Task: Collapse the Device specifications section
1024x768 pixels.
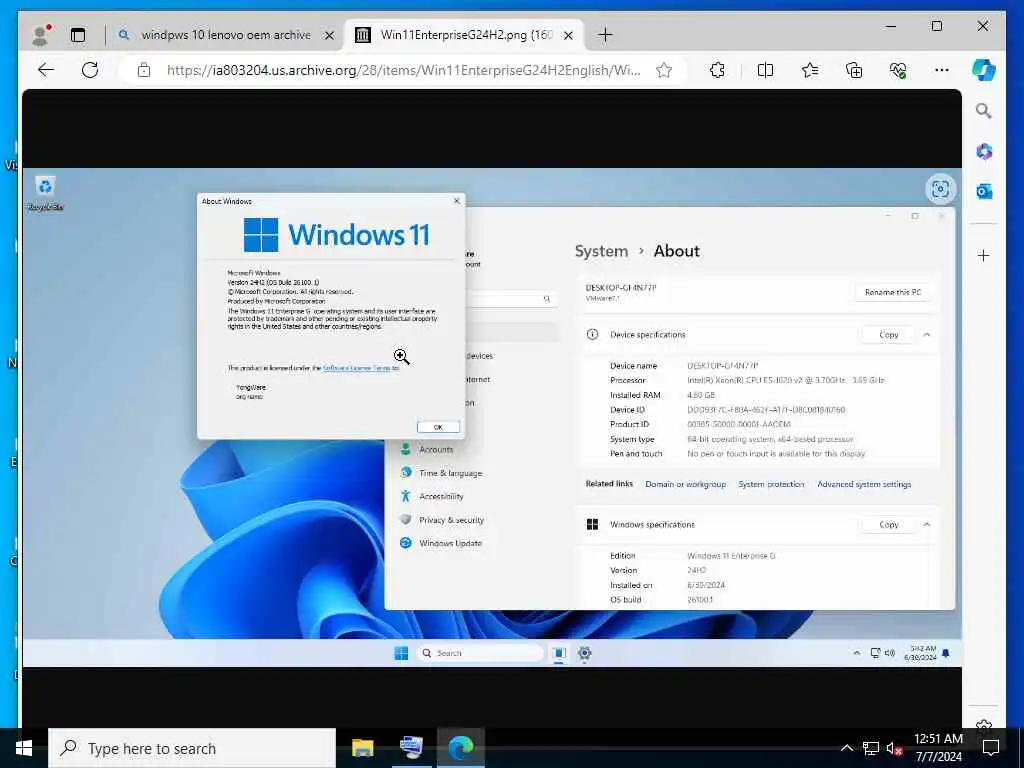Action: [x=927, y=334]
